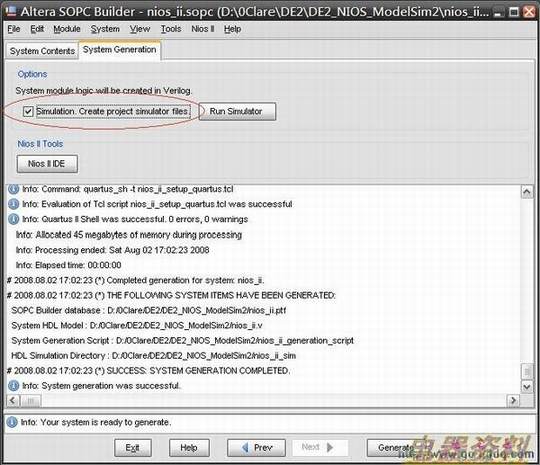This screenshot has height=465, width=540.
Task: Switch to System Contents tab
Action: [42, 51]
